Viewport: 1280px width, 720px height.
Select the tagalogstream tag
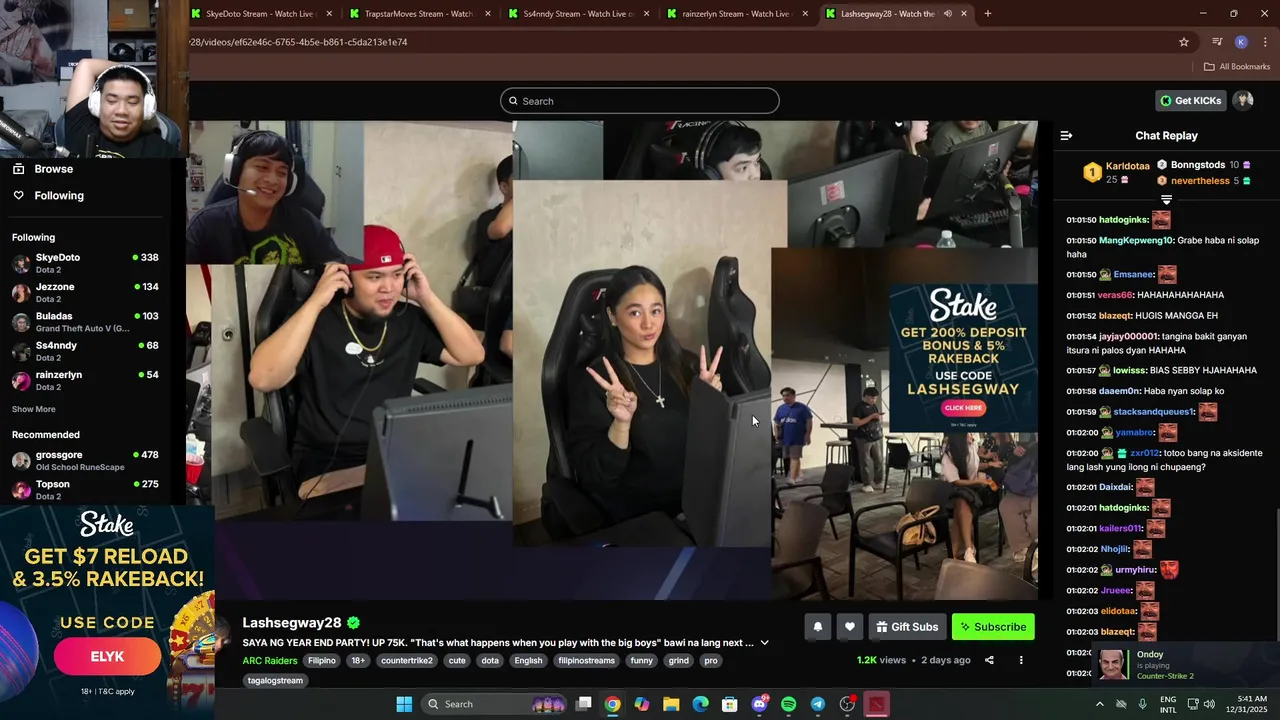[275, 681]
